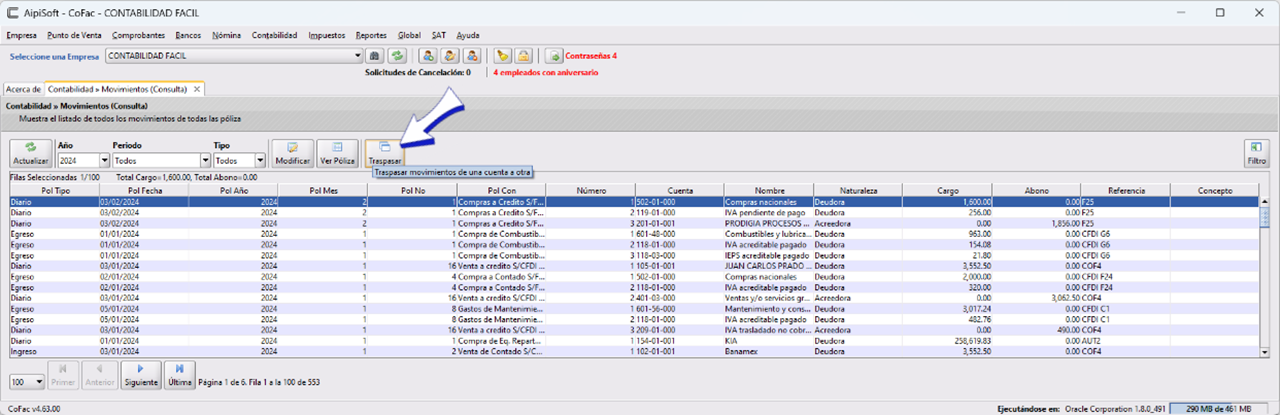
Task: Sort by the Cargo column header
Action: point(947,190)
